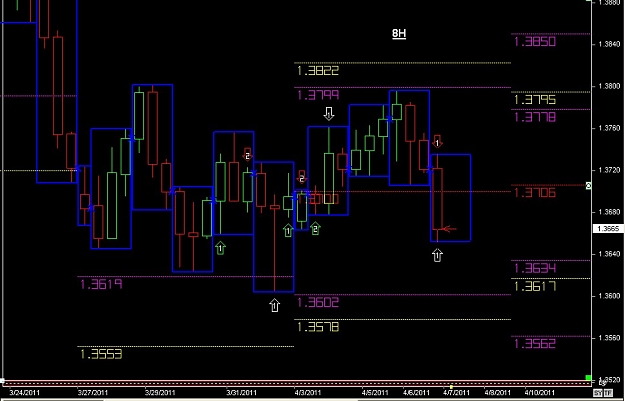Click the 3/31/2011 date on the time axis

242,393
